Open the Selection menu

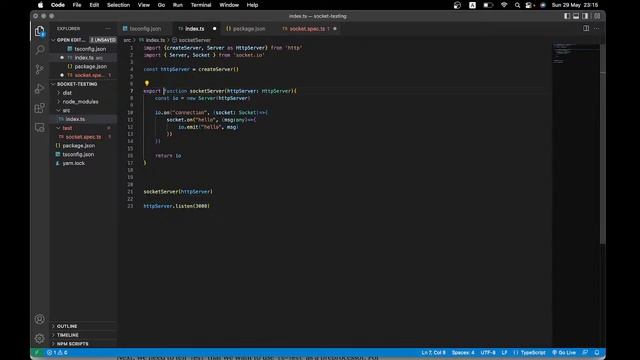(118, 5)
